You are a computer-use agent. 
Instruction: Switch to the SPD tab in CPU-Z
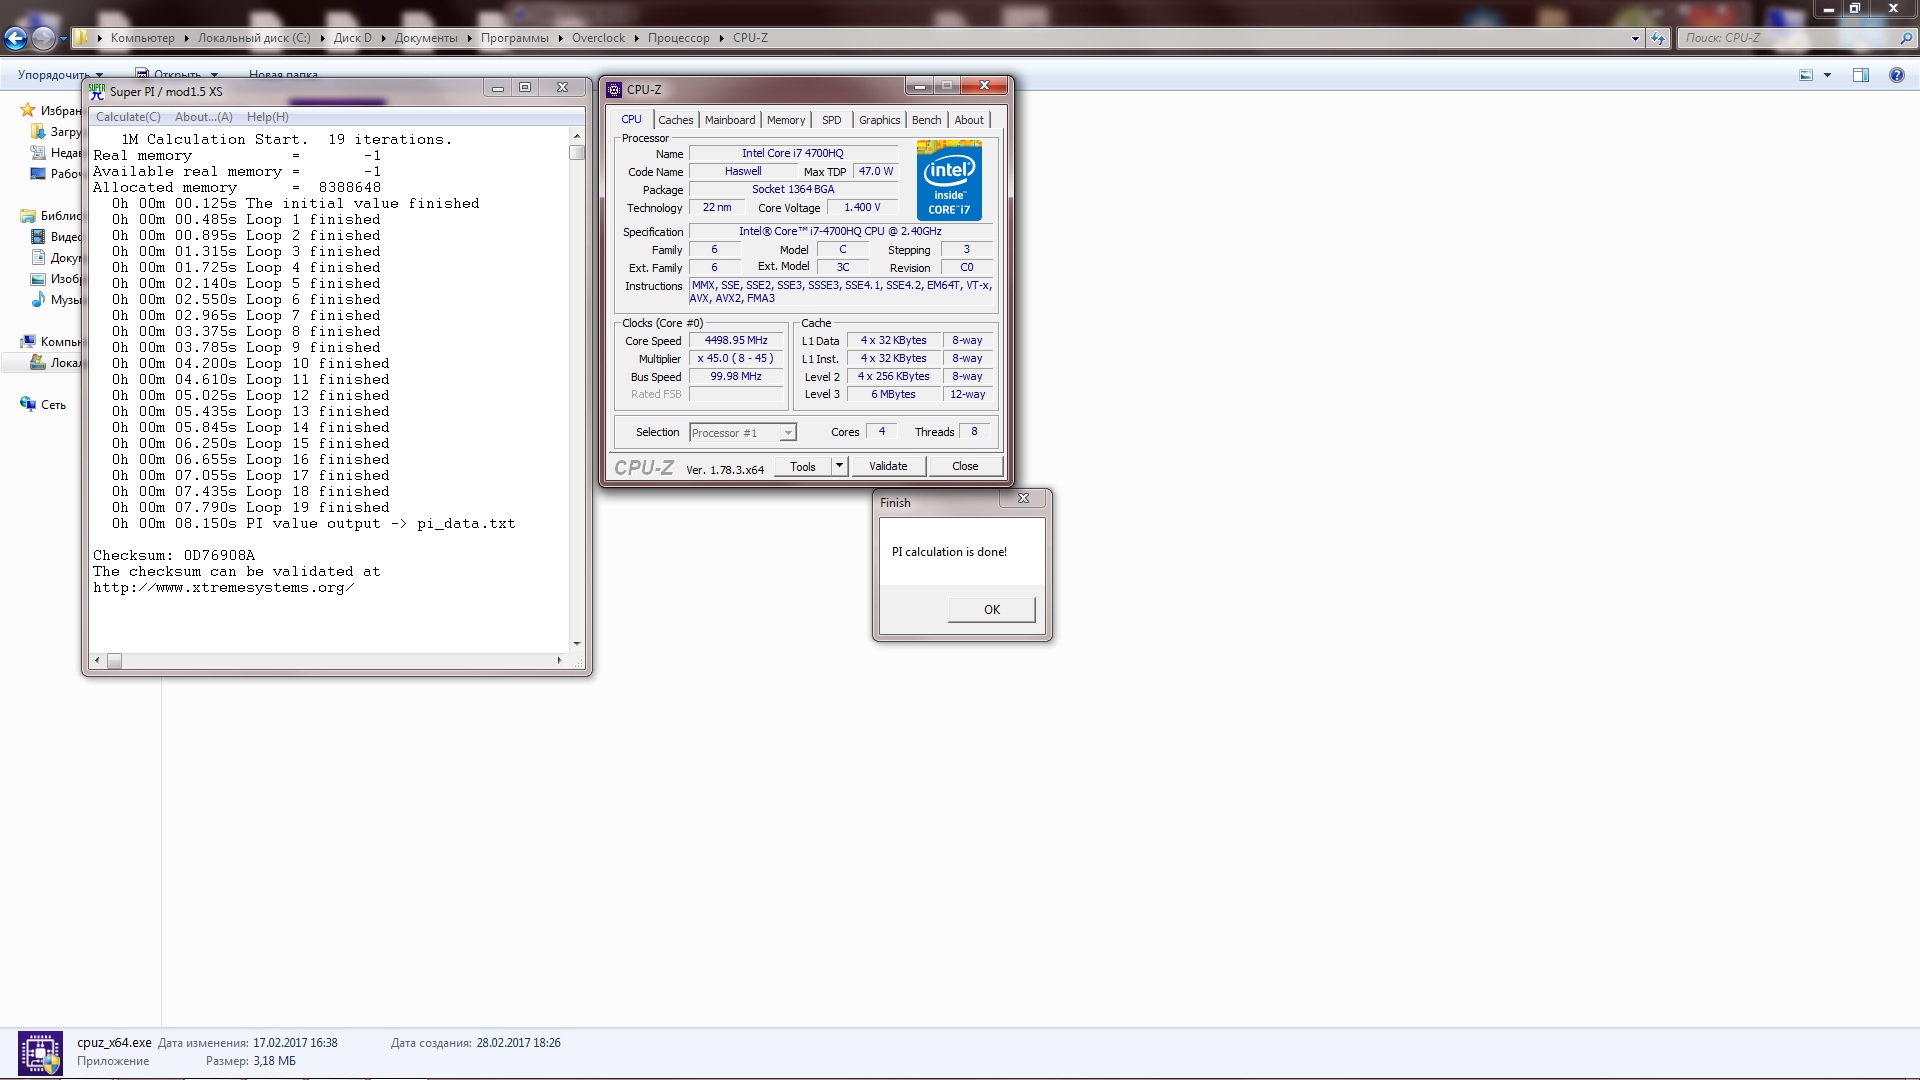832,120
